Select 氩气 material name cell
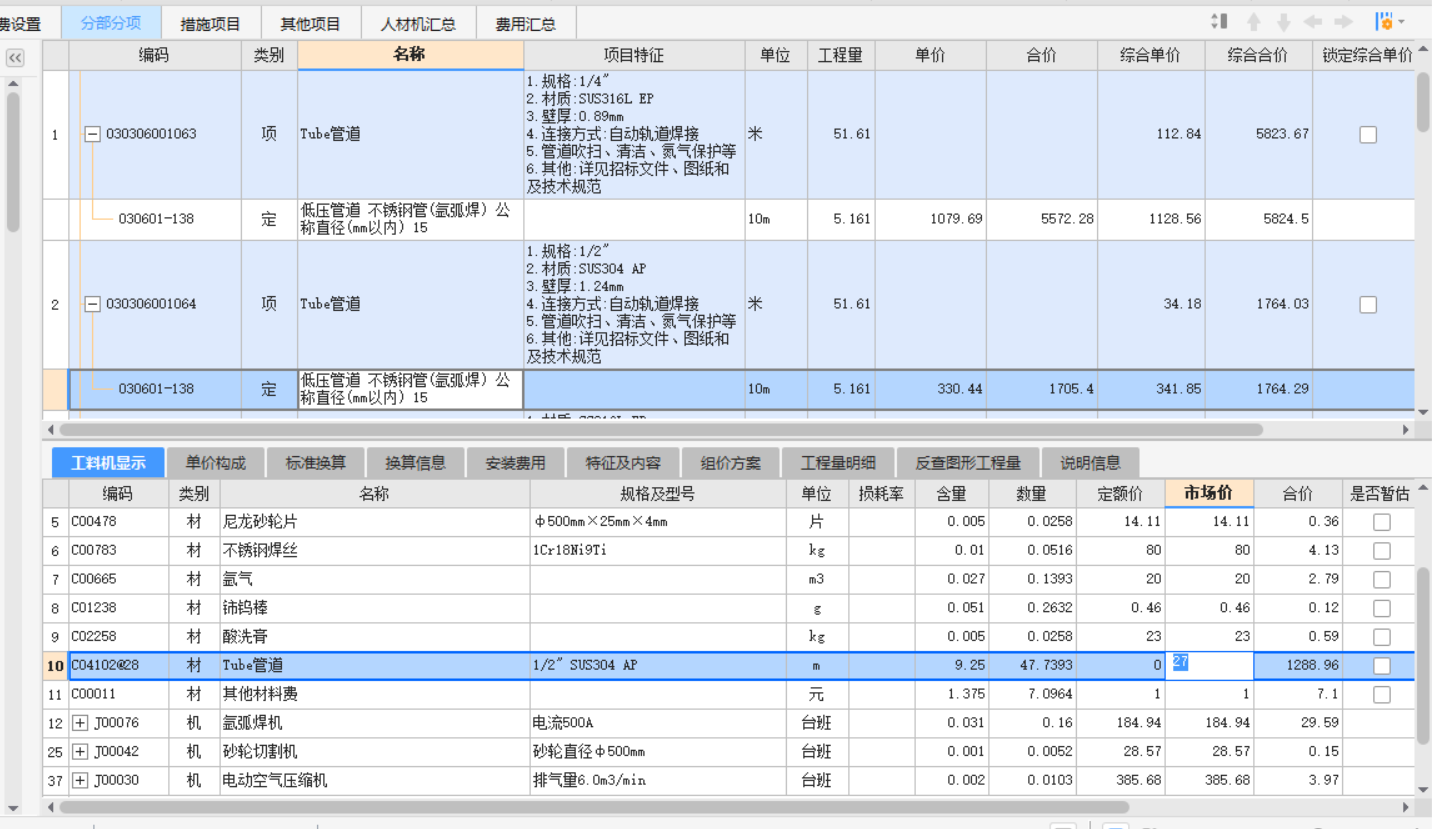The height and width of the screenshot is (829, 1432). (x=374, y=579)
